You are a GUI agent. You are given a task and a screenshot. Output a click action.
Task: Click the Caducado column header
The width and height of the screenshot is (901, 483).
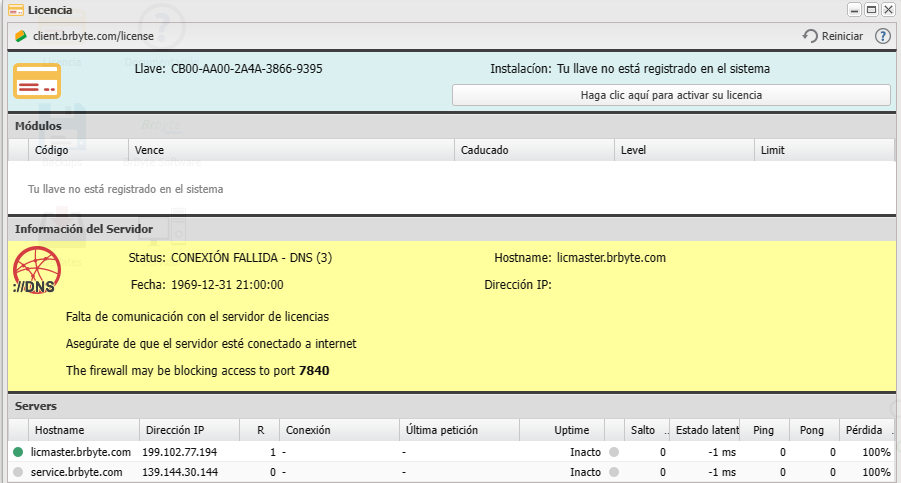[485, 150]
